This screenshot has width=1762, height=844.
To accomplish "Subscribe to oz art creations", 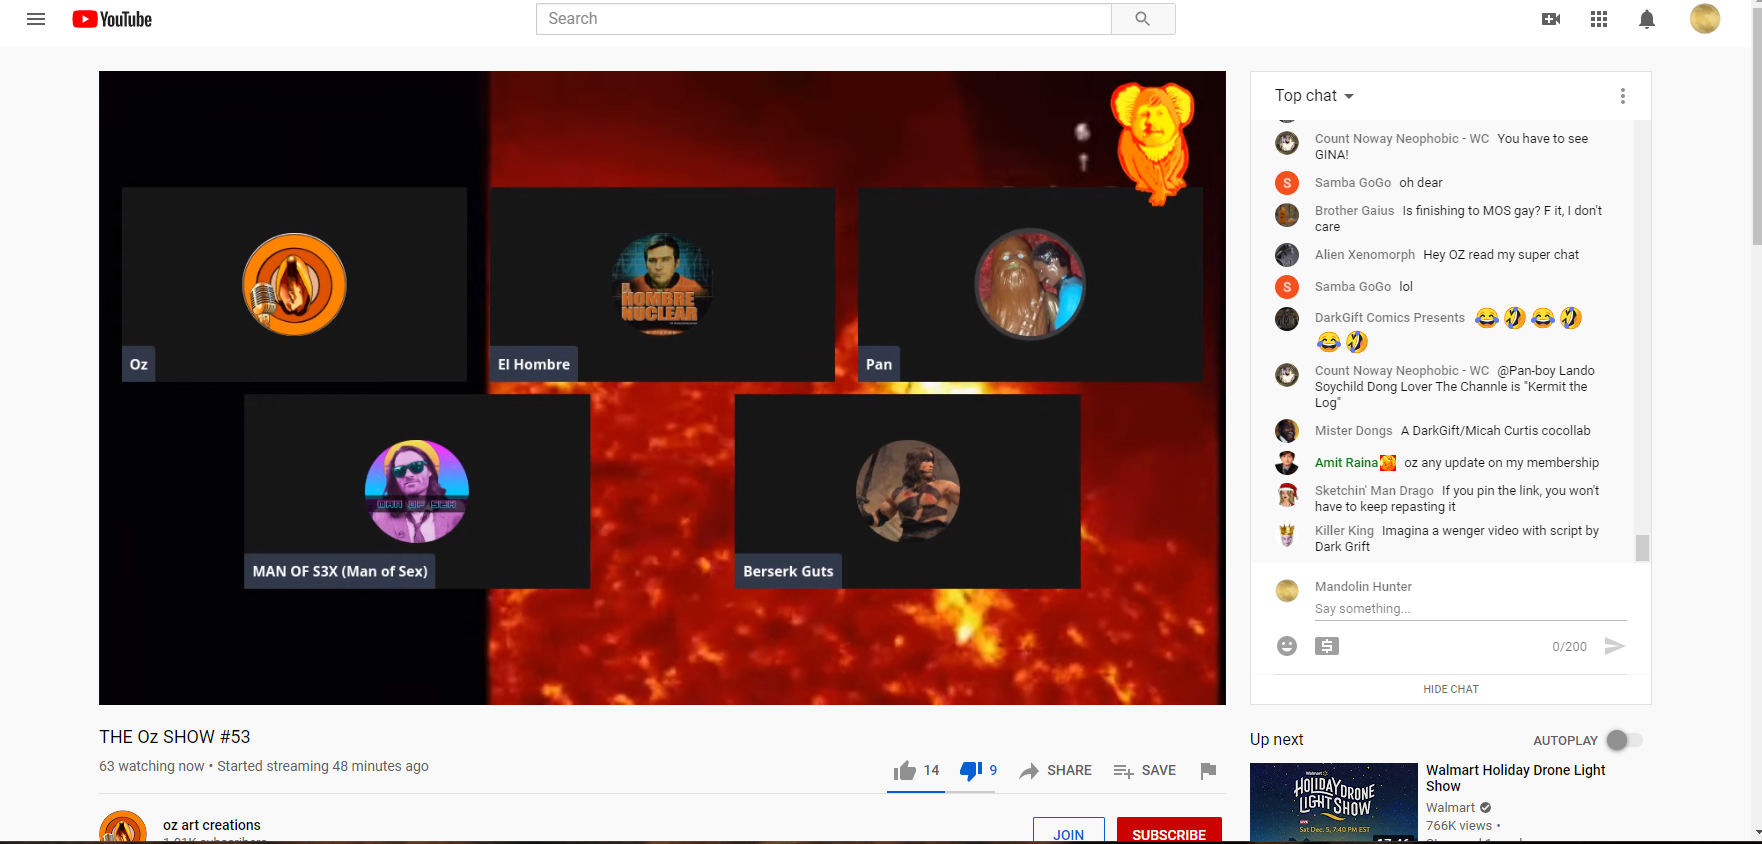I will tap(1169, 831).
